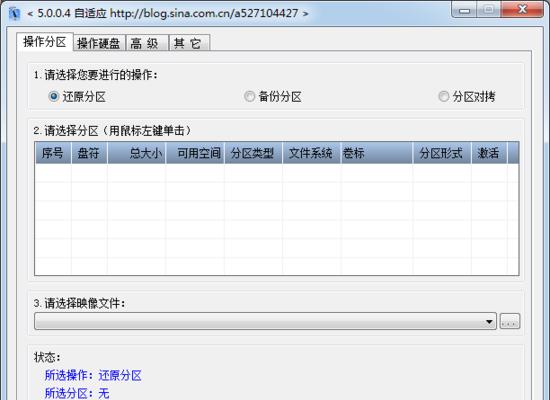Switch to the 高级 tab
Screen dimensions: 550x400
tap(147, 43)
